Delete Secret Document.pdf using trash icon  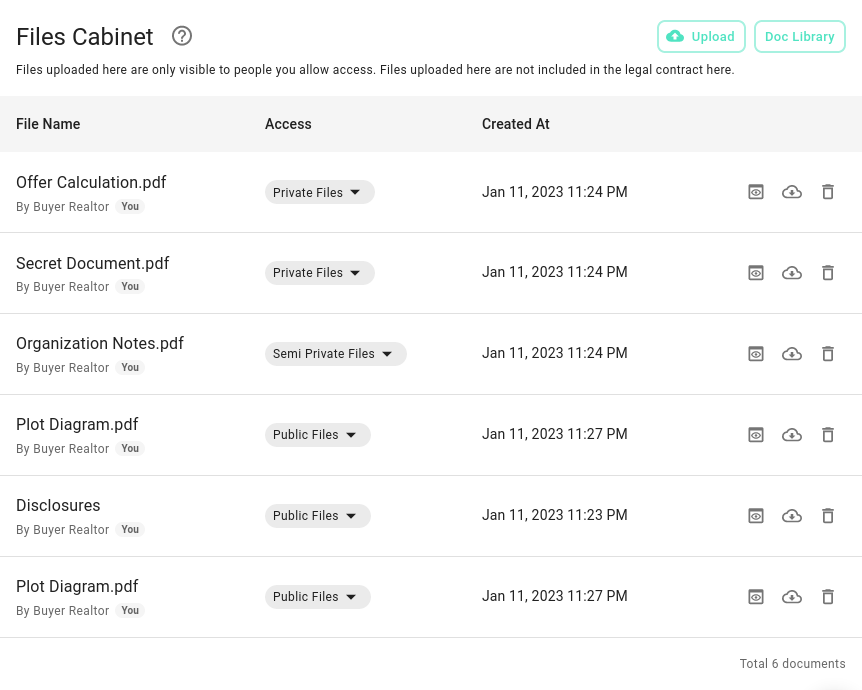click(x=828, y=272)
